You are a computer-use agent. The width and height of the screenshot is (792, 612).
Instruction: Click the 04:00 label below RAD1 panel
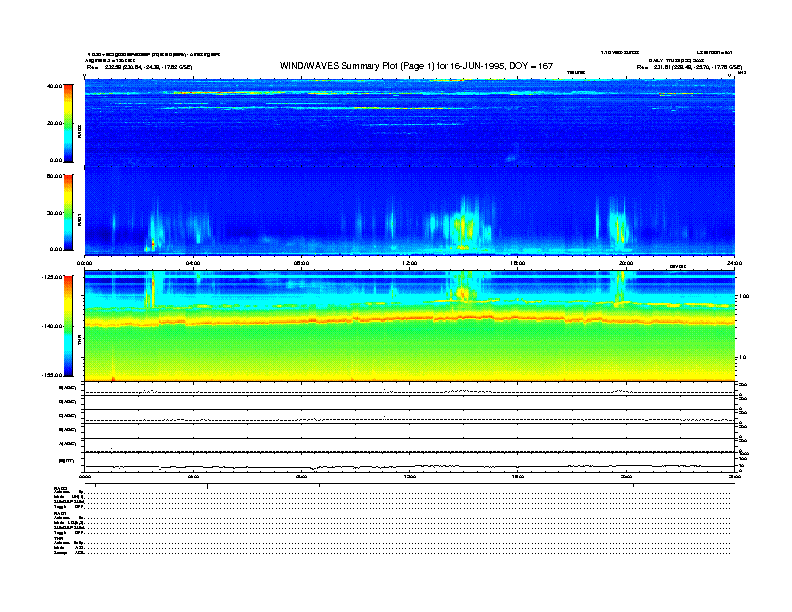pyautogui.click(x=193, y=263)
